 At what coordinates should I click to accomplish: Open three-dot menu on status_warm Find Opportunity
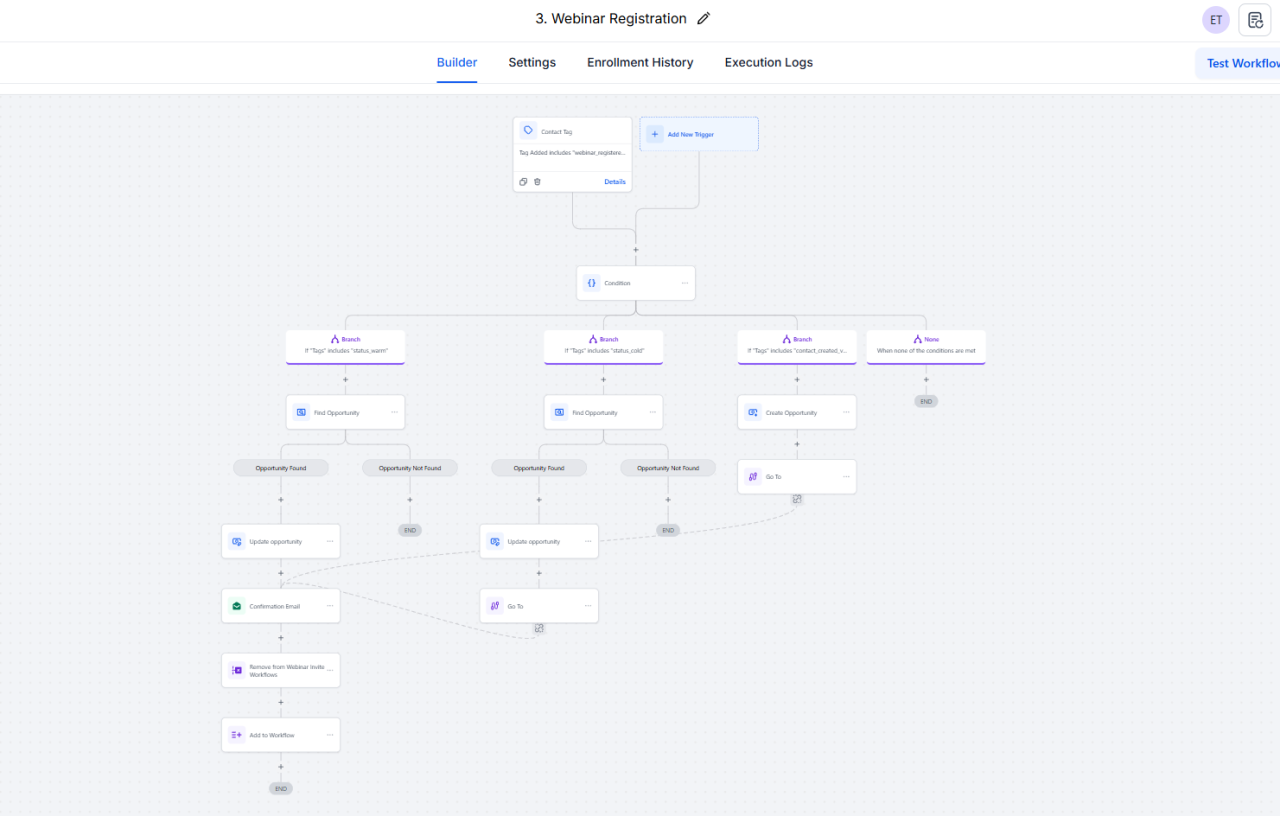(395, 412)
